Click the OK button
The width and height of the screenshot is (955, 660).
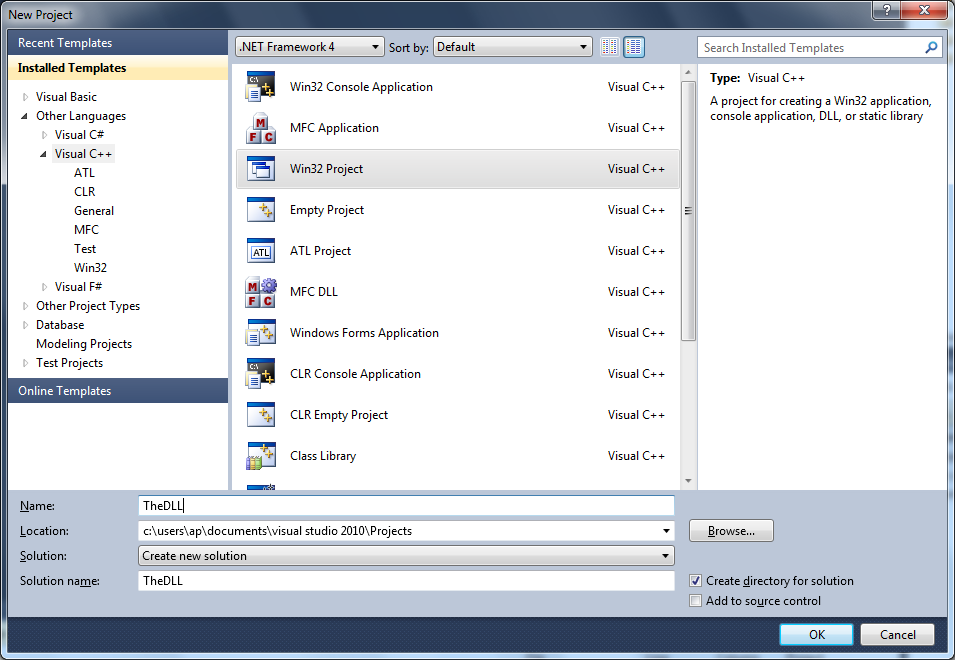[816, 634]
